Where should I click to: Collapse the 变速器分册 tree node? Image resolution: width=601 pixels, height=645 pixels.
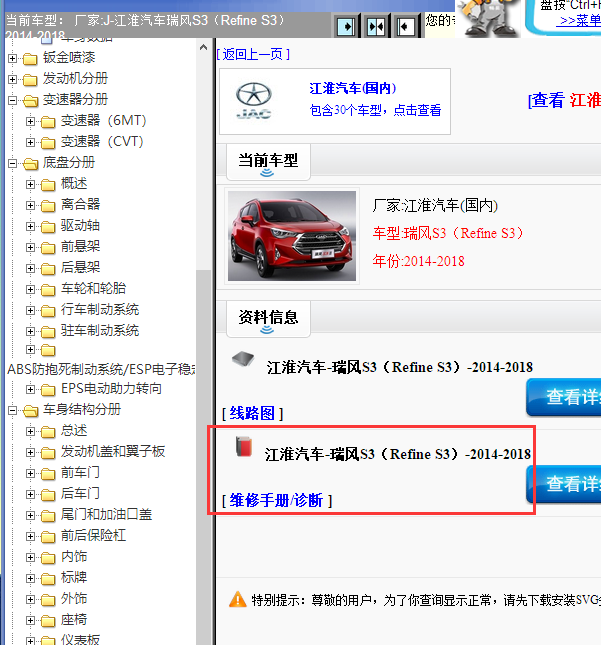12,100
